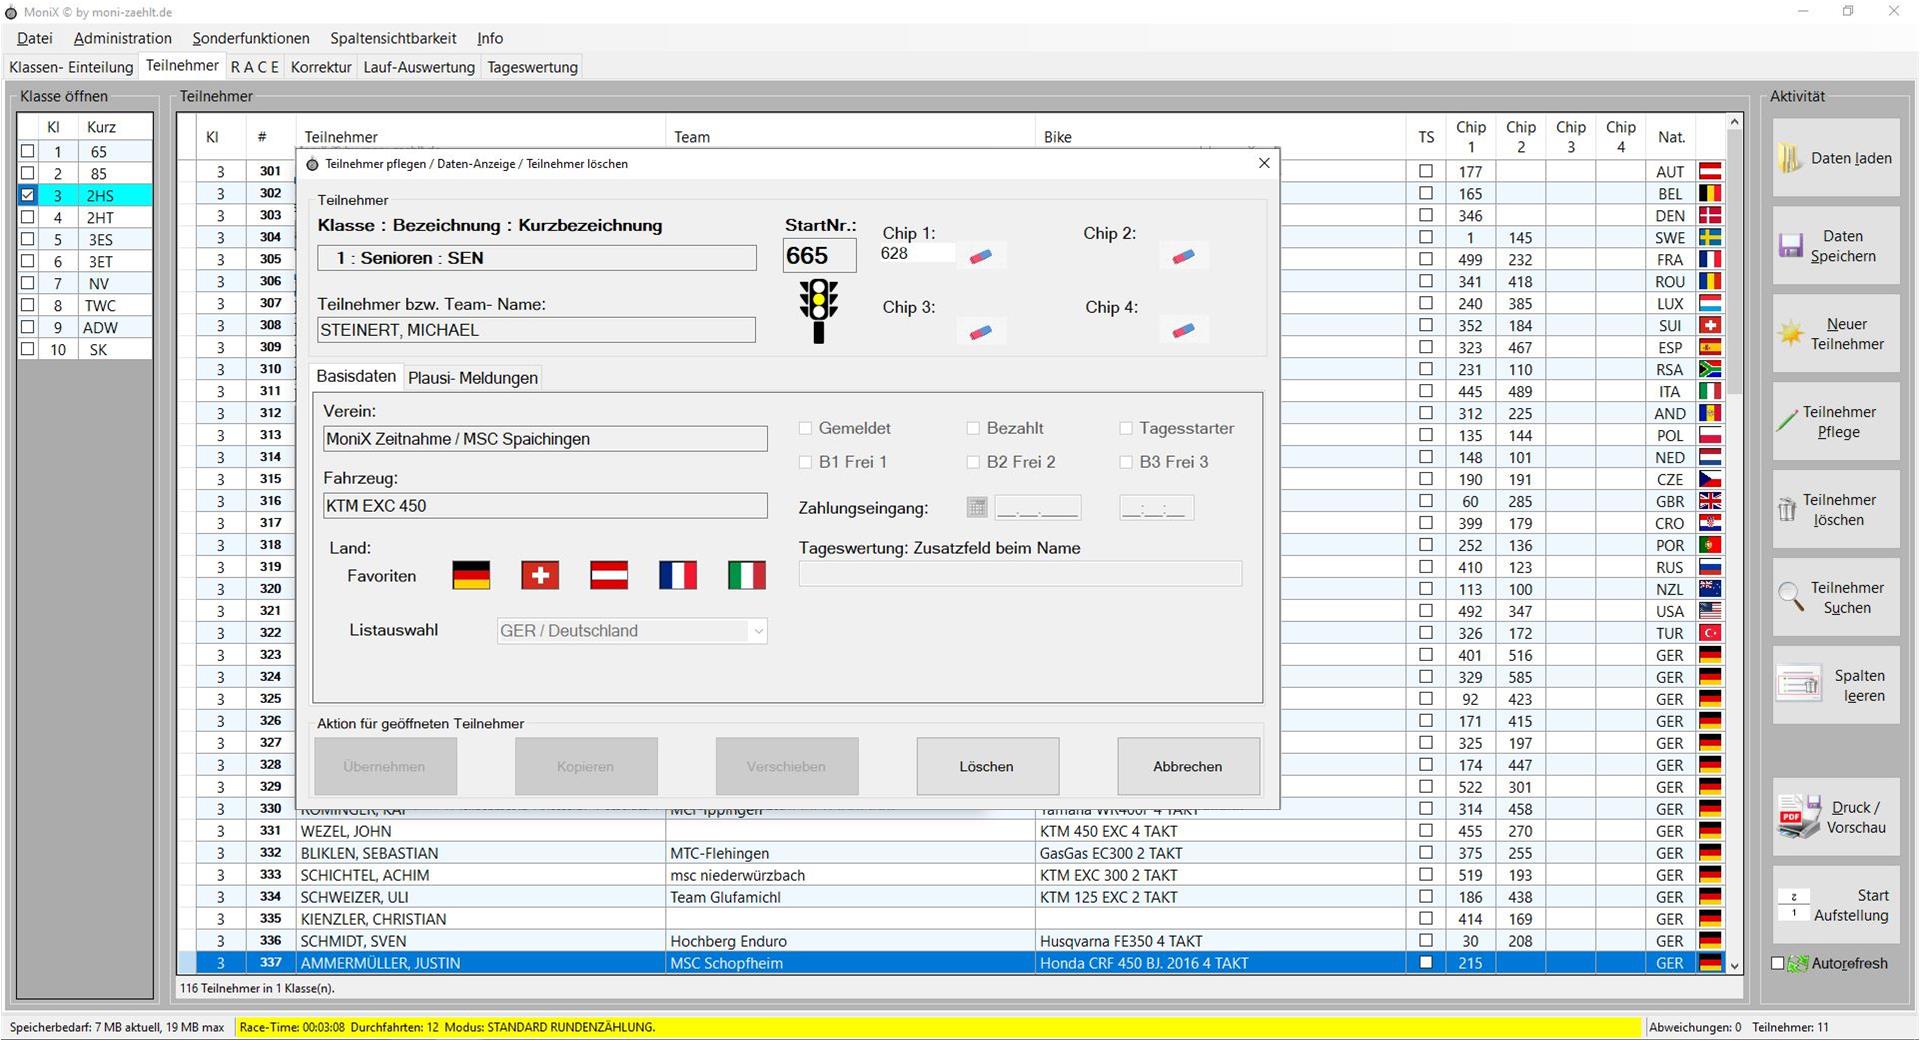Screen dimensions: 1920x1041
Task: Click the Kopieren button
Action: coord(586,766)
